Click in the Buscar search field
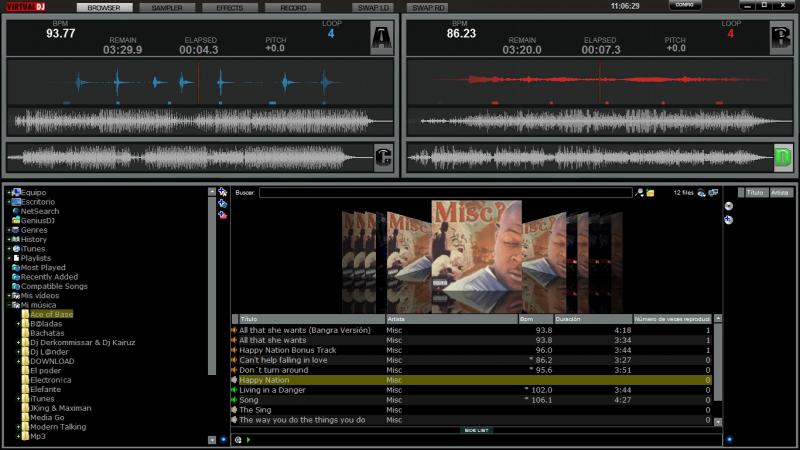800x450 pixels. click(445, 192)
